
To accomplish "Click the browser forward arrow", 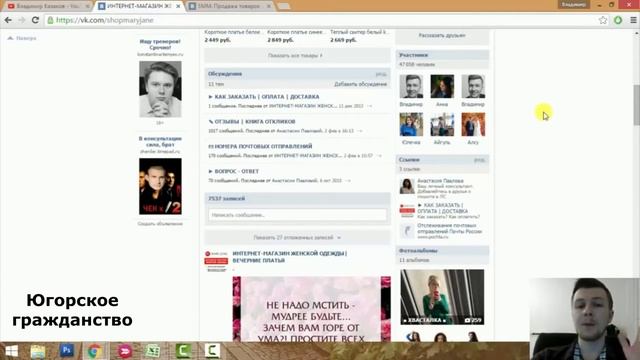I will pos(22,20).
